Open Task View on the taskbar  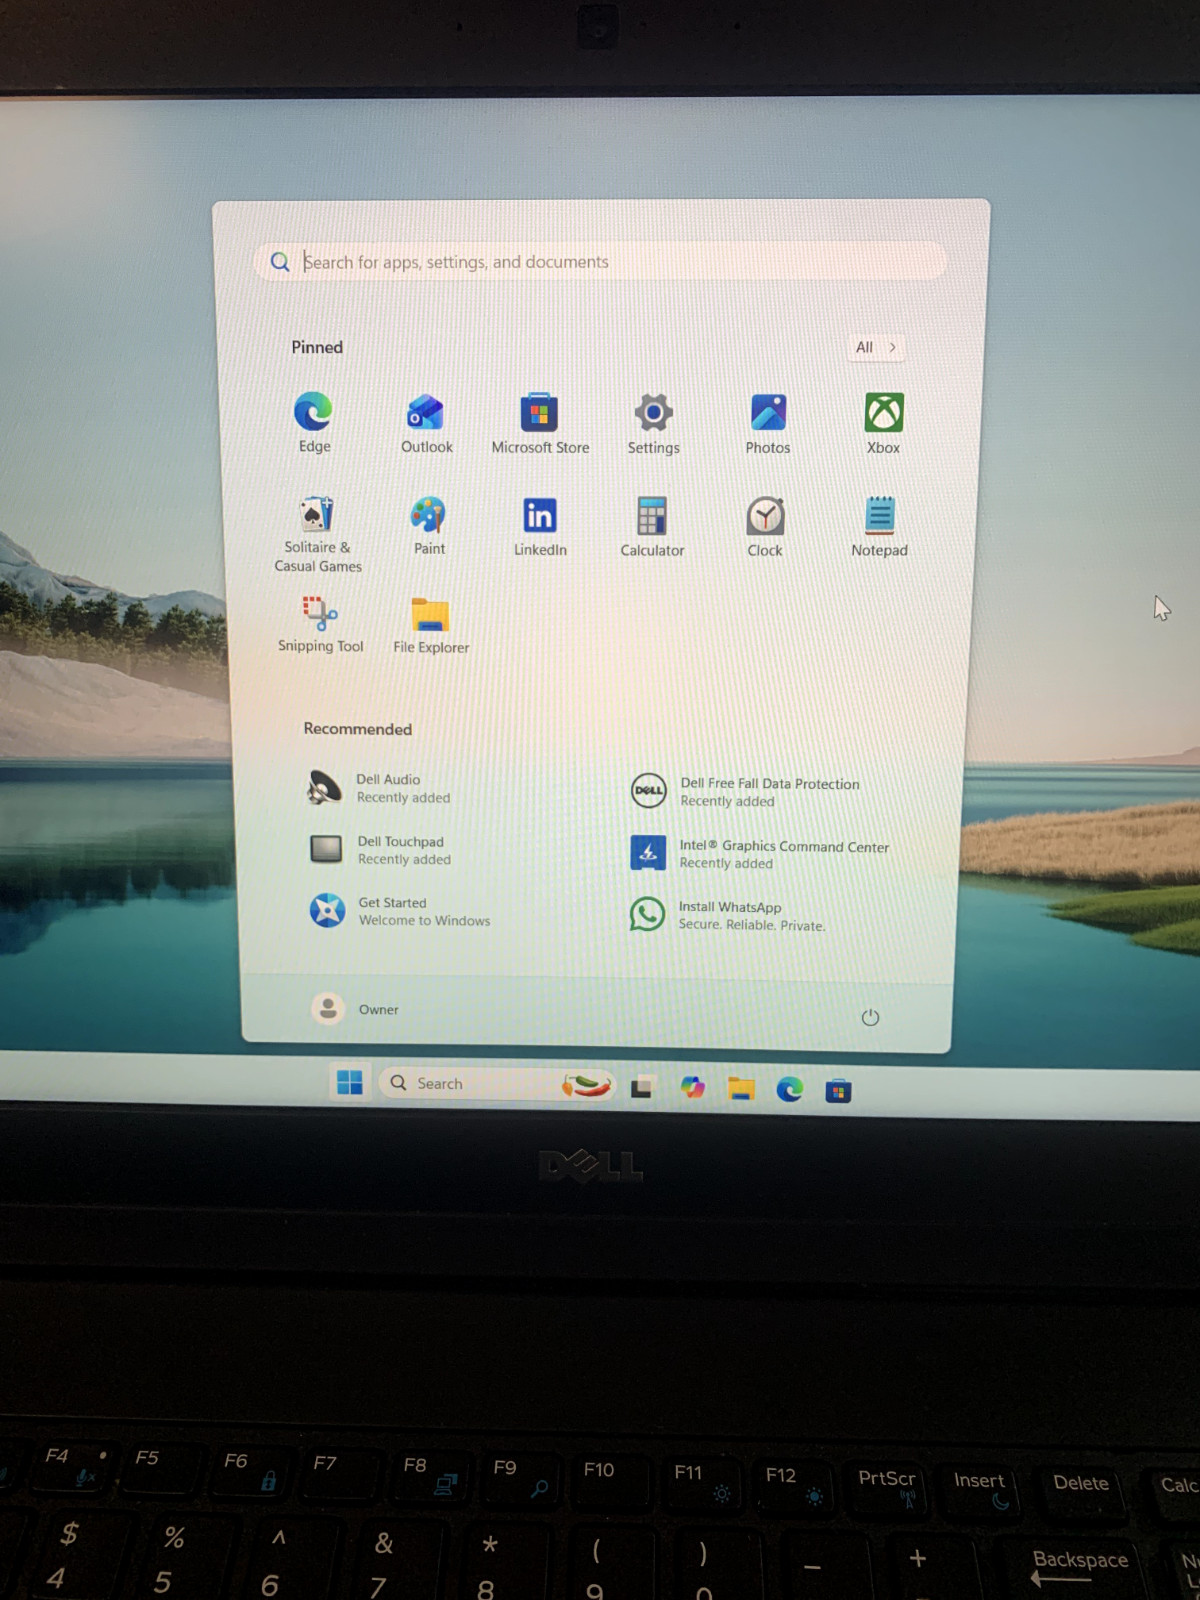(642, 1087)
